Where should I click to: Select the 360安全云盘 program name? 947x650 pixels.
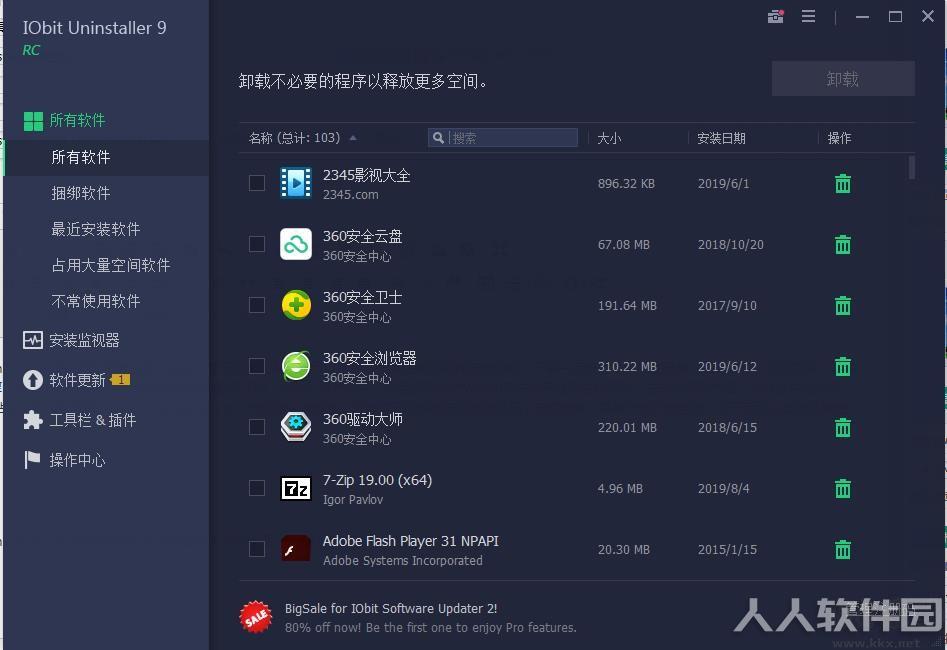(362, 236)
